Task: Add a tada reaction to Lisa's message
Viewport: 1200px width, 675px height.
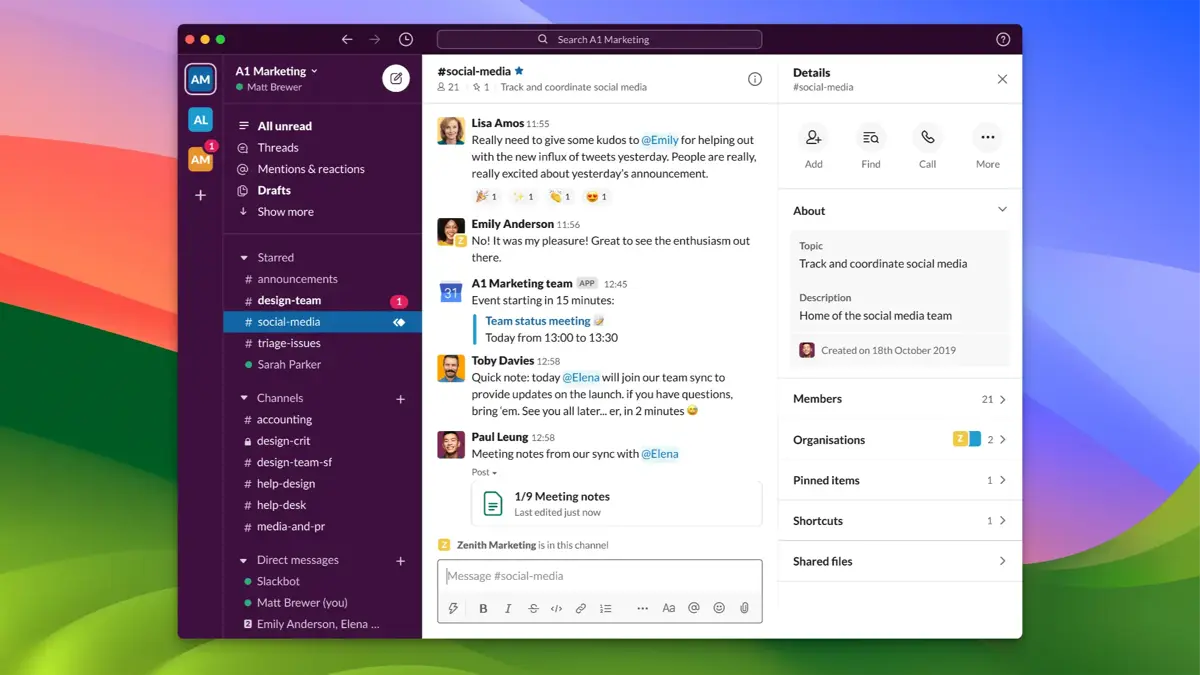Action: 485,196
